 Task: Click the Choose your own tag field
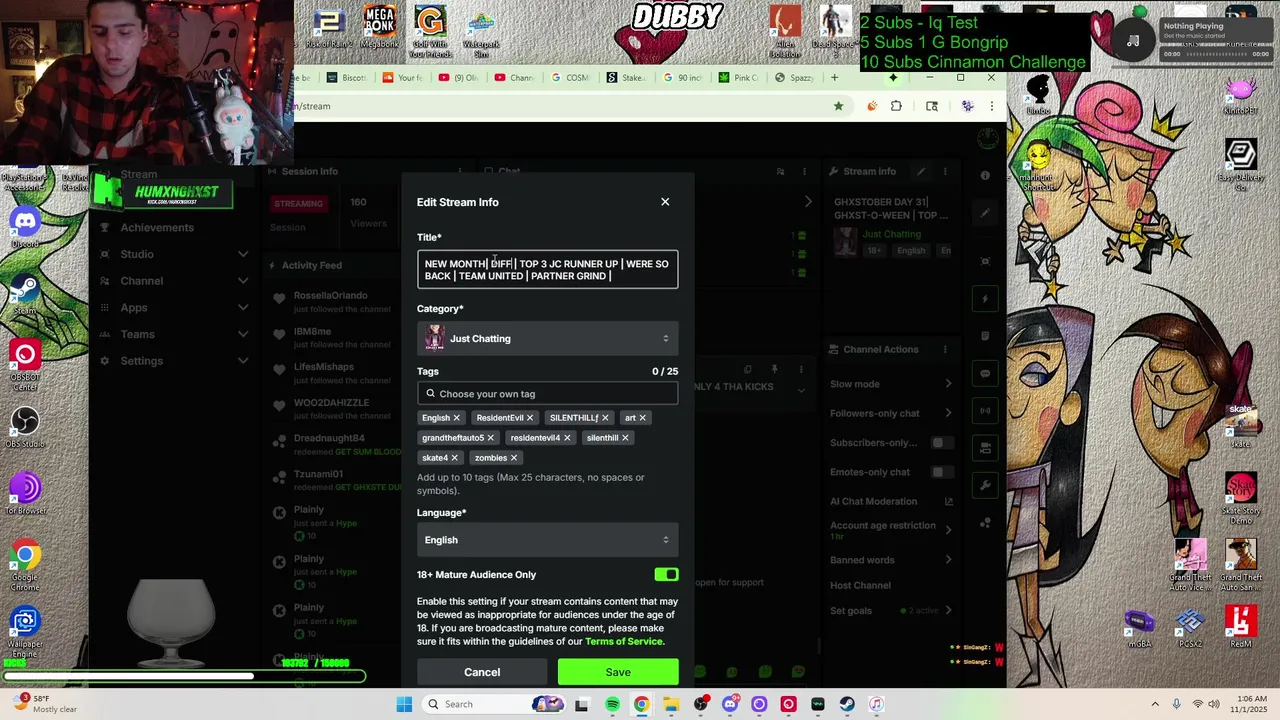547,394
